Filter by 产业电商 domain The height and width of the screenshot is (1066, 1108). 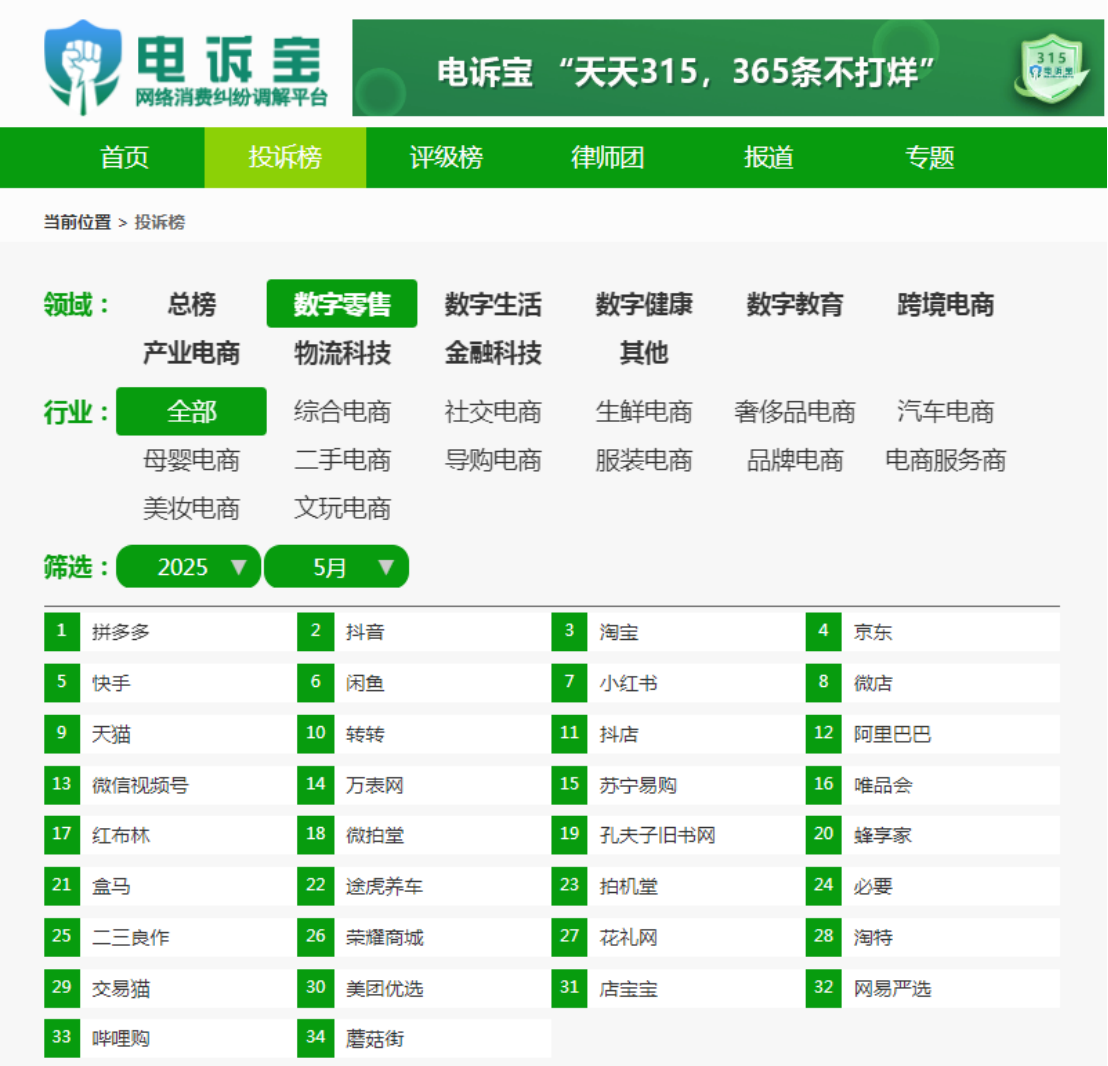pos(191,353)
